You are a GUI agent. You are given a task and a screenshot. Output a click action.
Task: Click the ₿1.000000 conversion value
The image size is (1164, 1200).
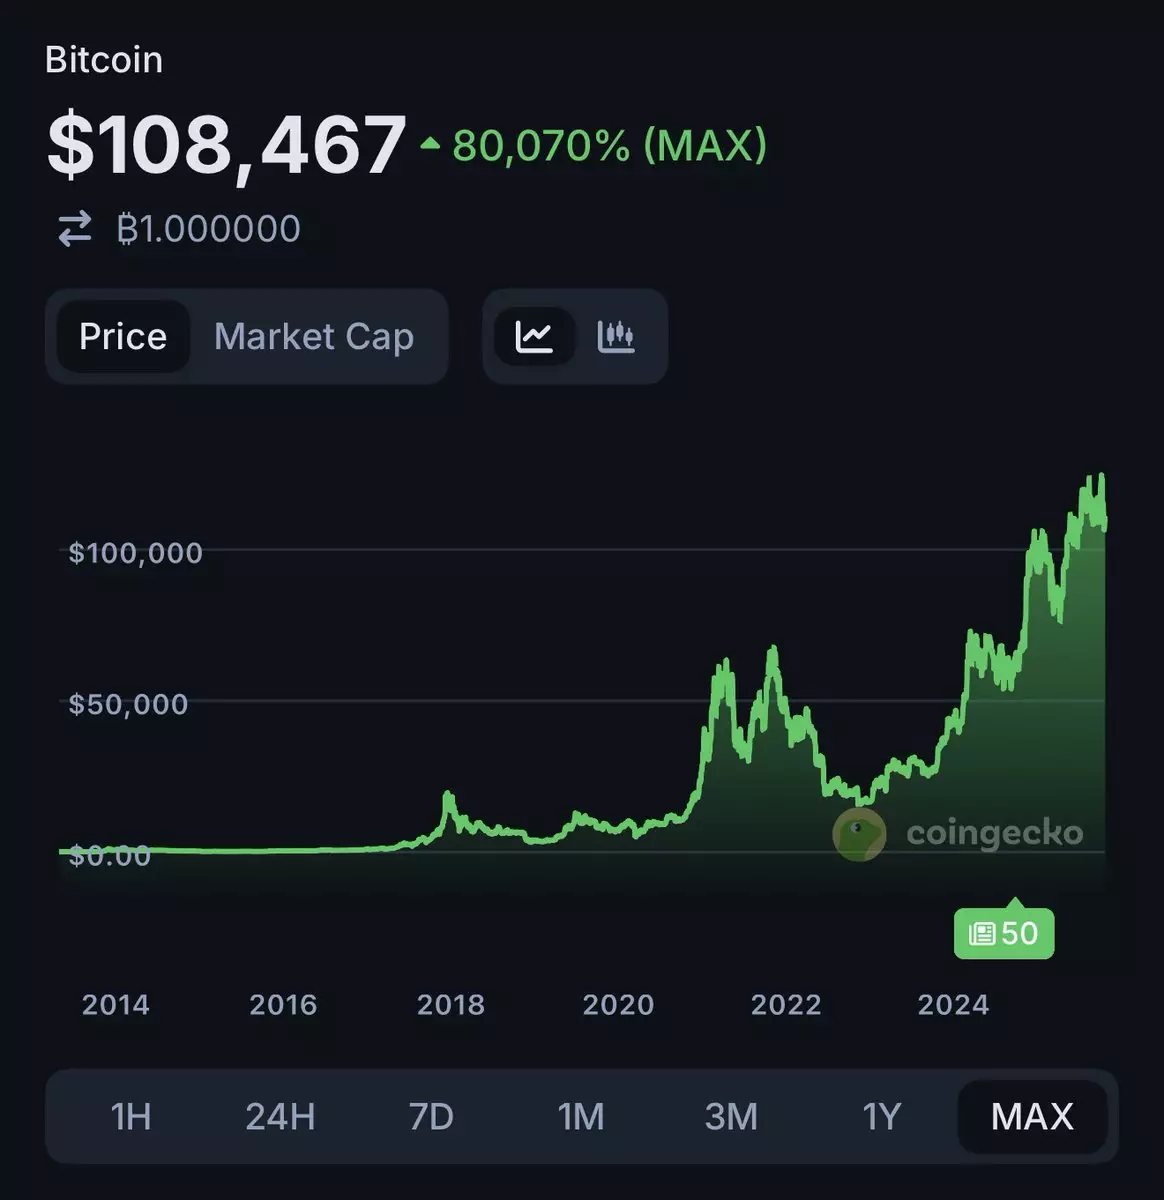[x=208, y=229]
